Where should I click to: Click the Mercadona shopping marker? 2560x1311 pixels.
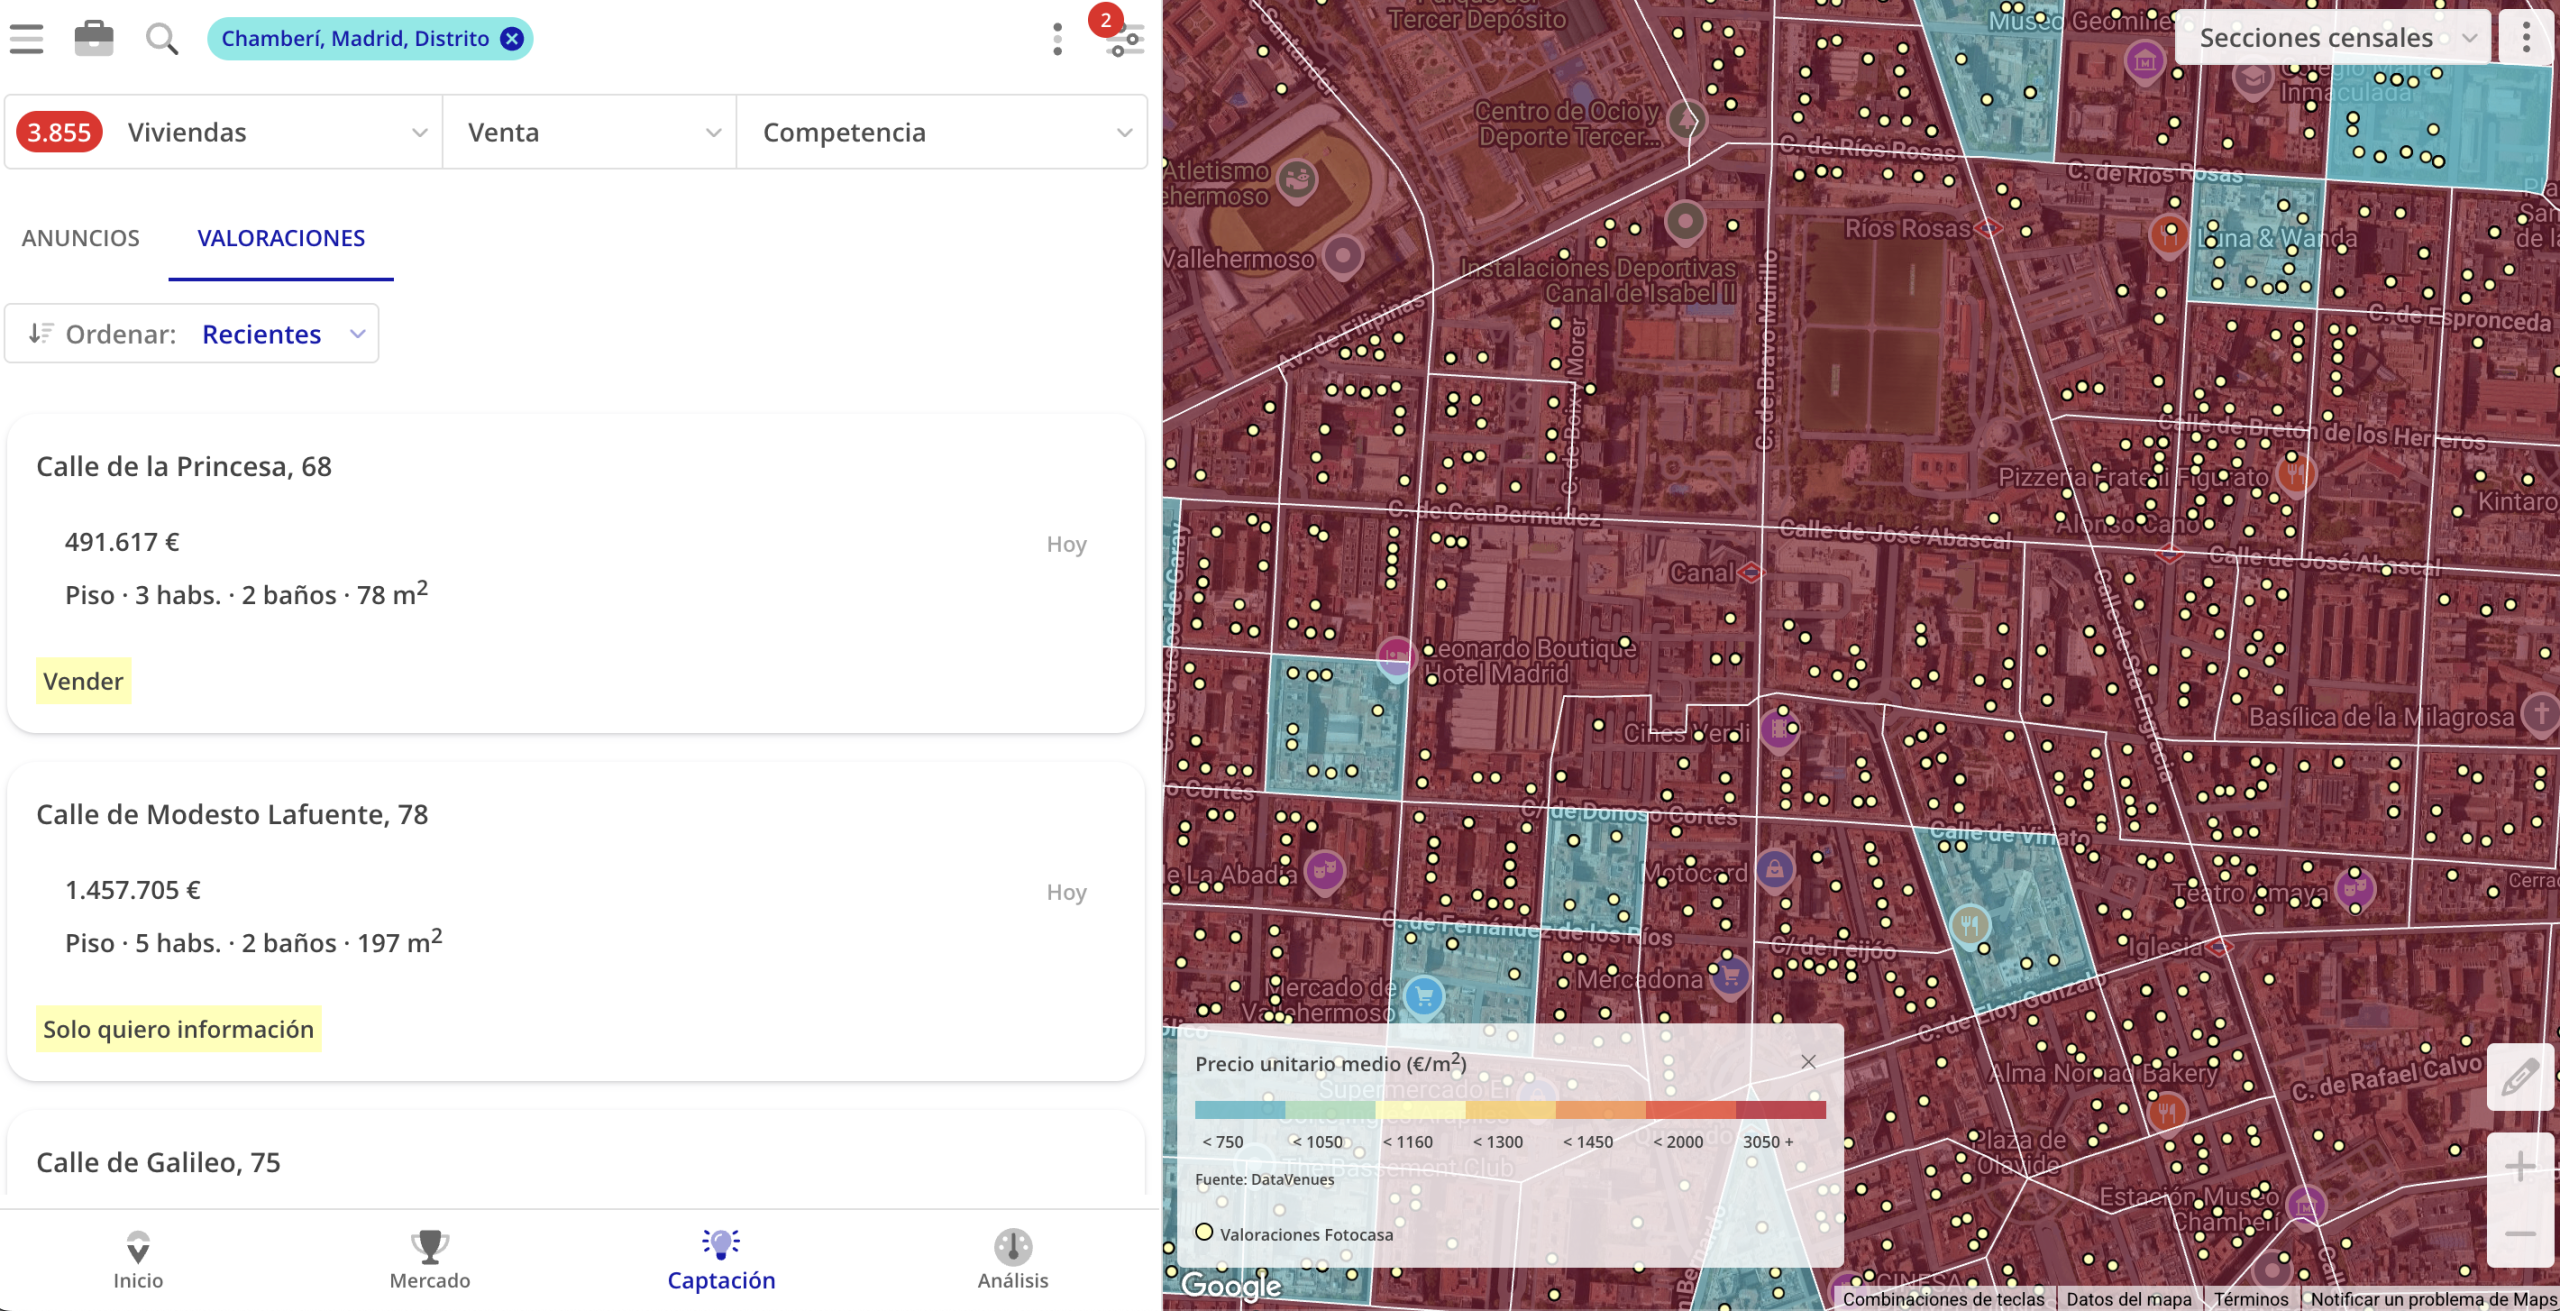click(1731, 976)
